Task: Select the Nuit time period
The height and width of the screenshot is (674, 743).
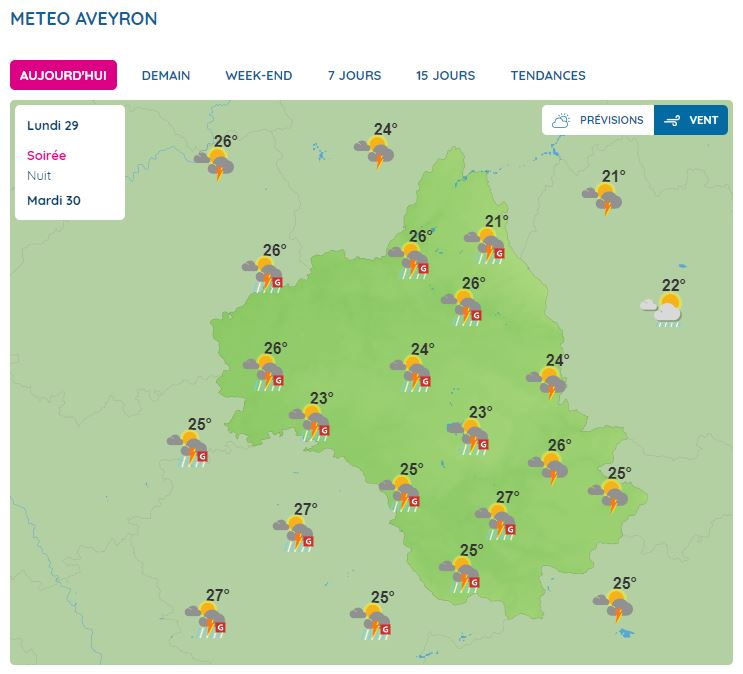Action: click(x=39, y=176)
